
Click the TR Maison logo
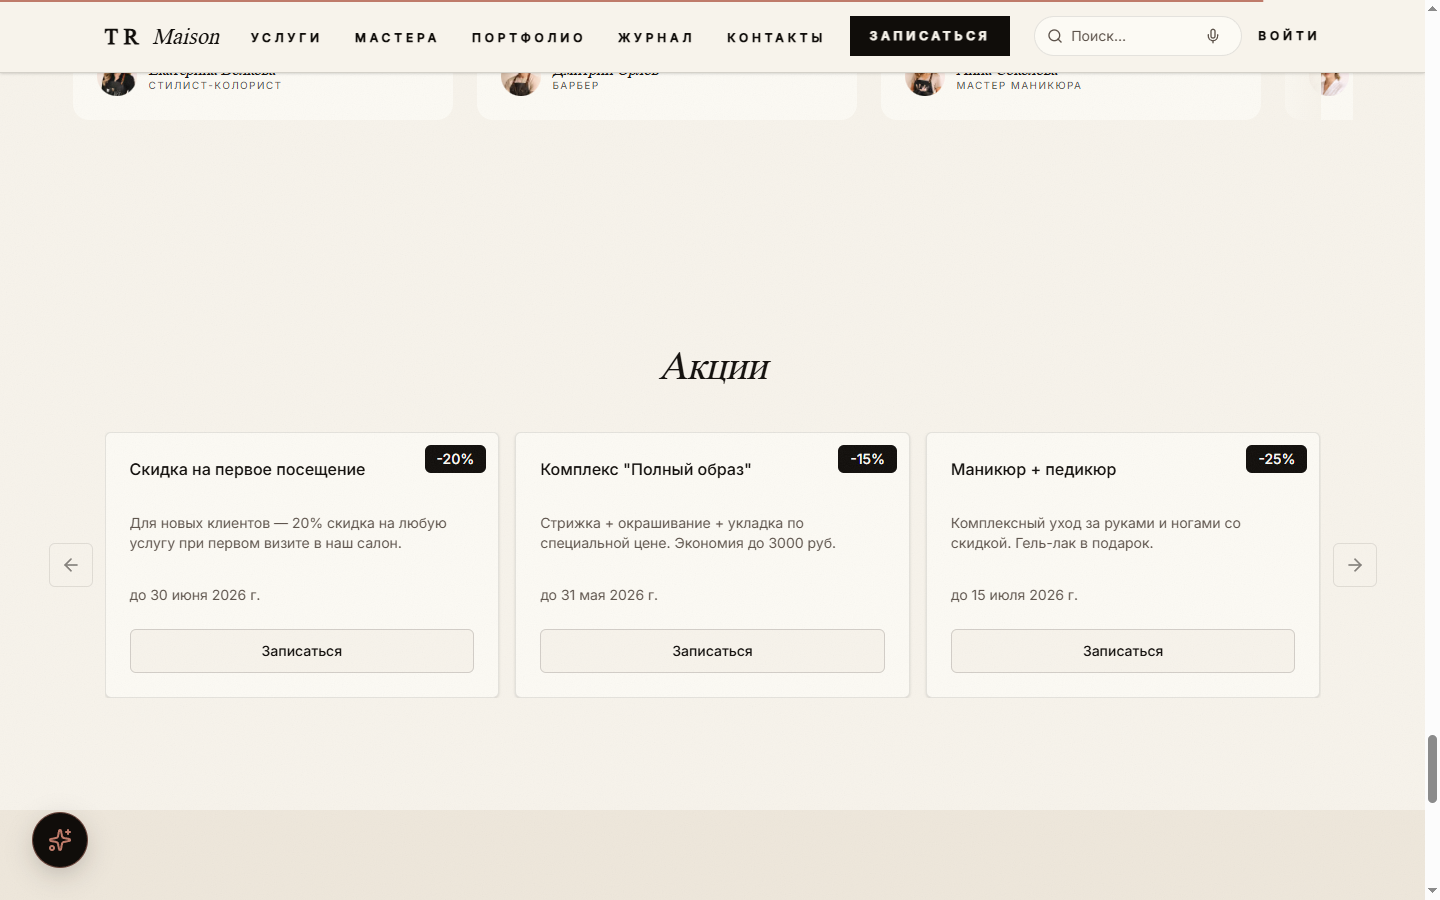162,37
